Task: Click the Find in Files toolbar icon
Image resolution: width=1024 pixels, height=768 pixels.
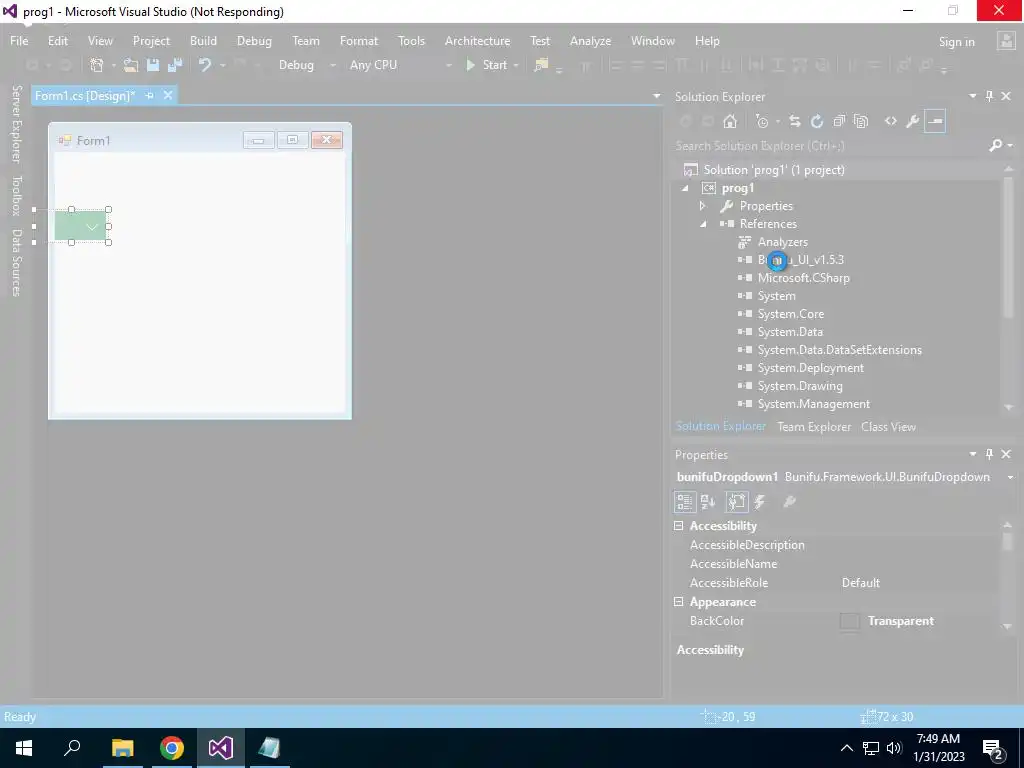Action: tap(541, 65)
